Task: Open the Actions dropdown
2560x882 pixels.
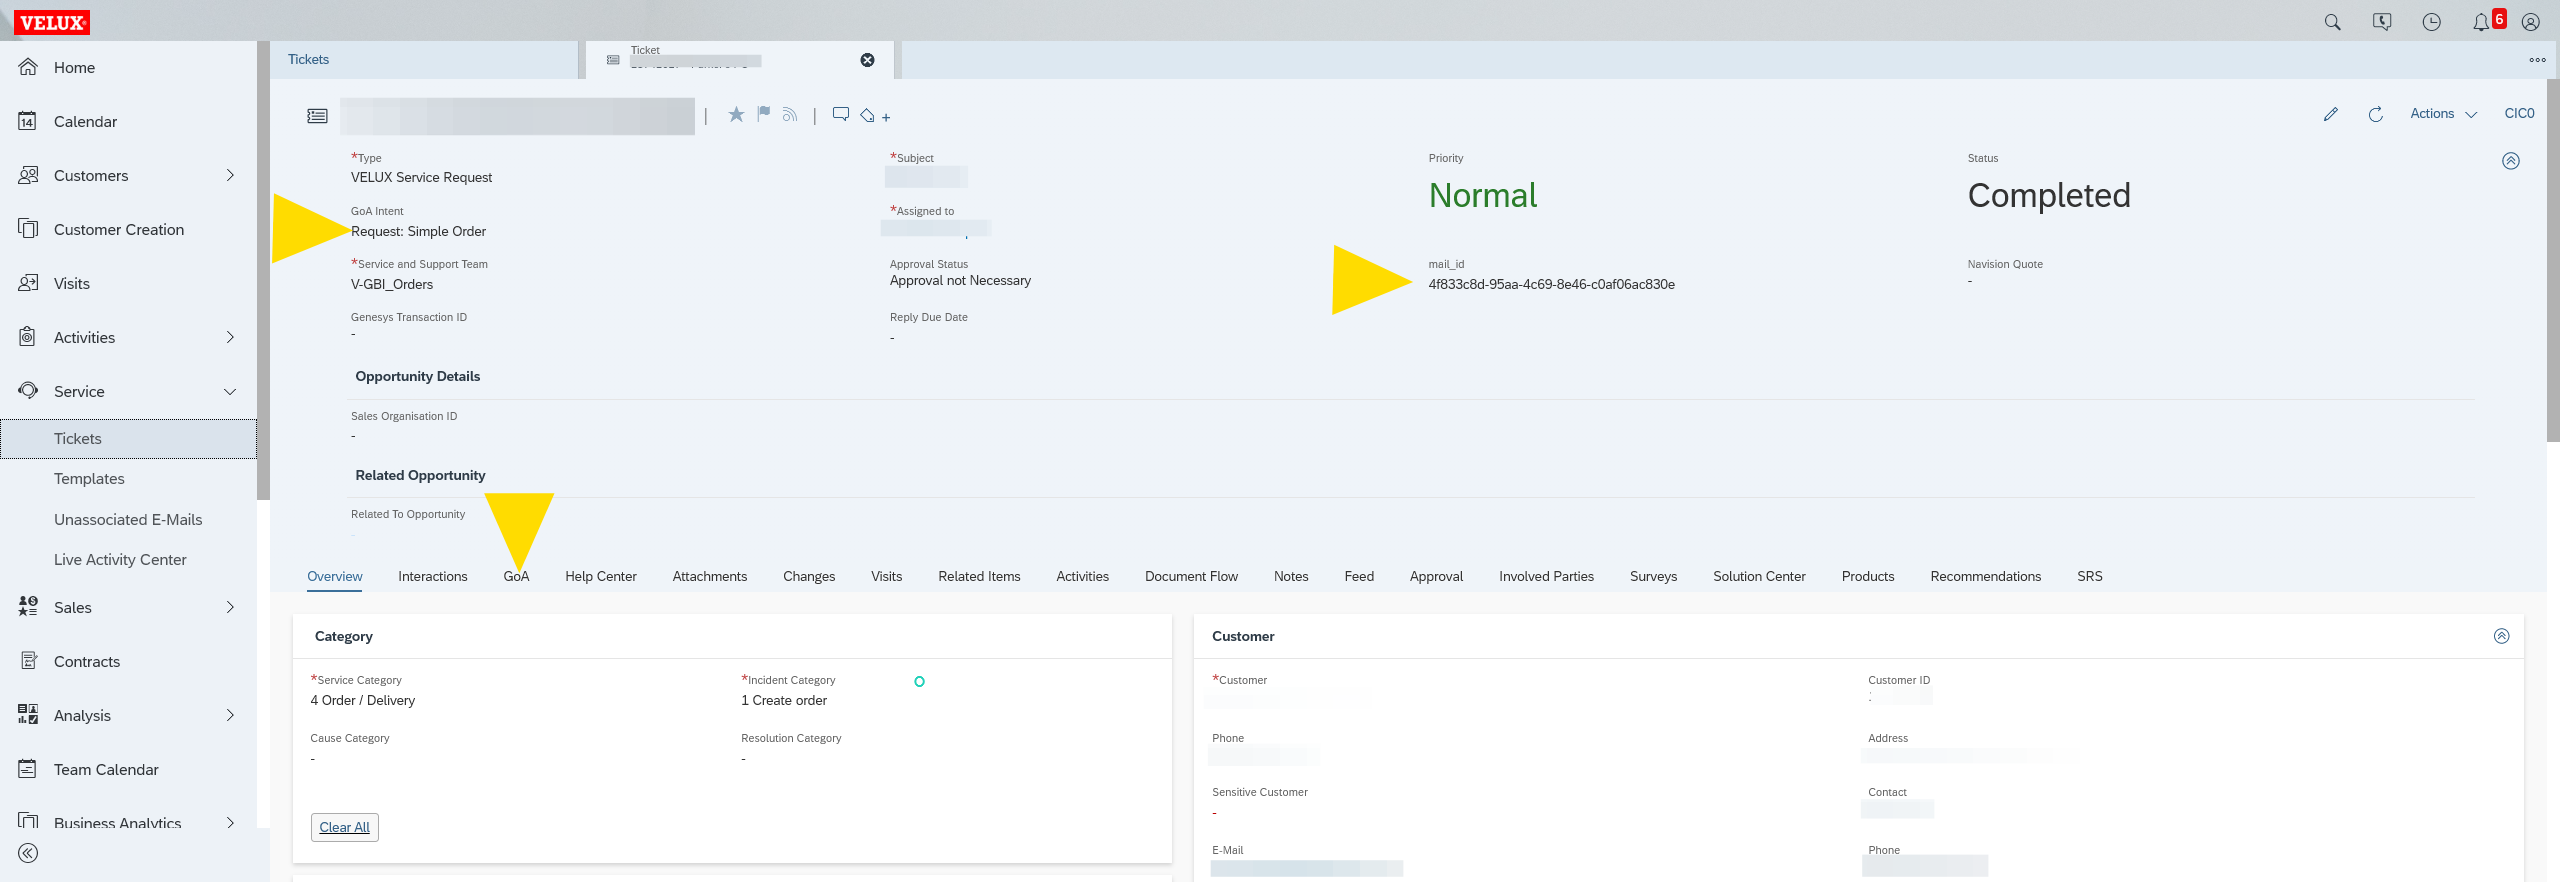Action: coord(2443,114)
